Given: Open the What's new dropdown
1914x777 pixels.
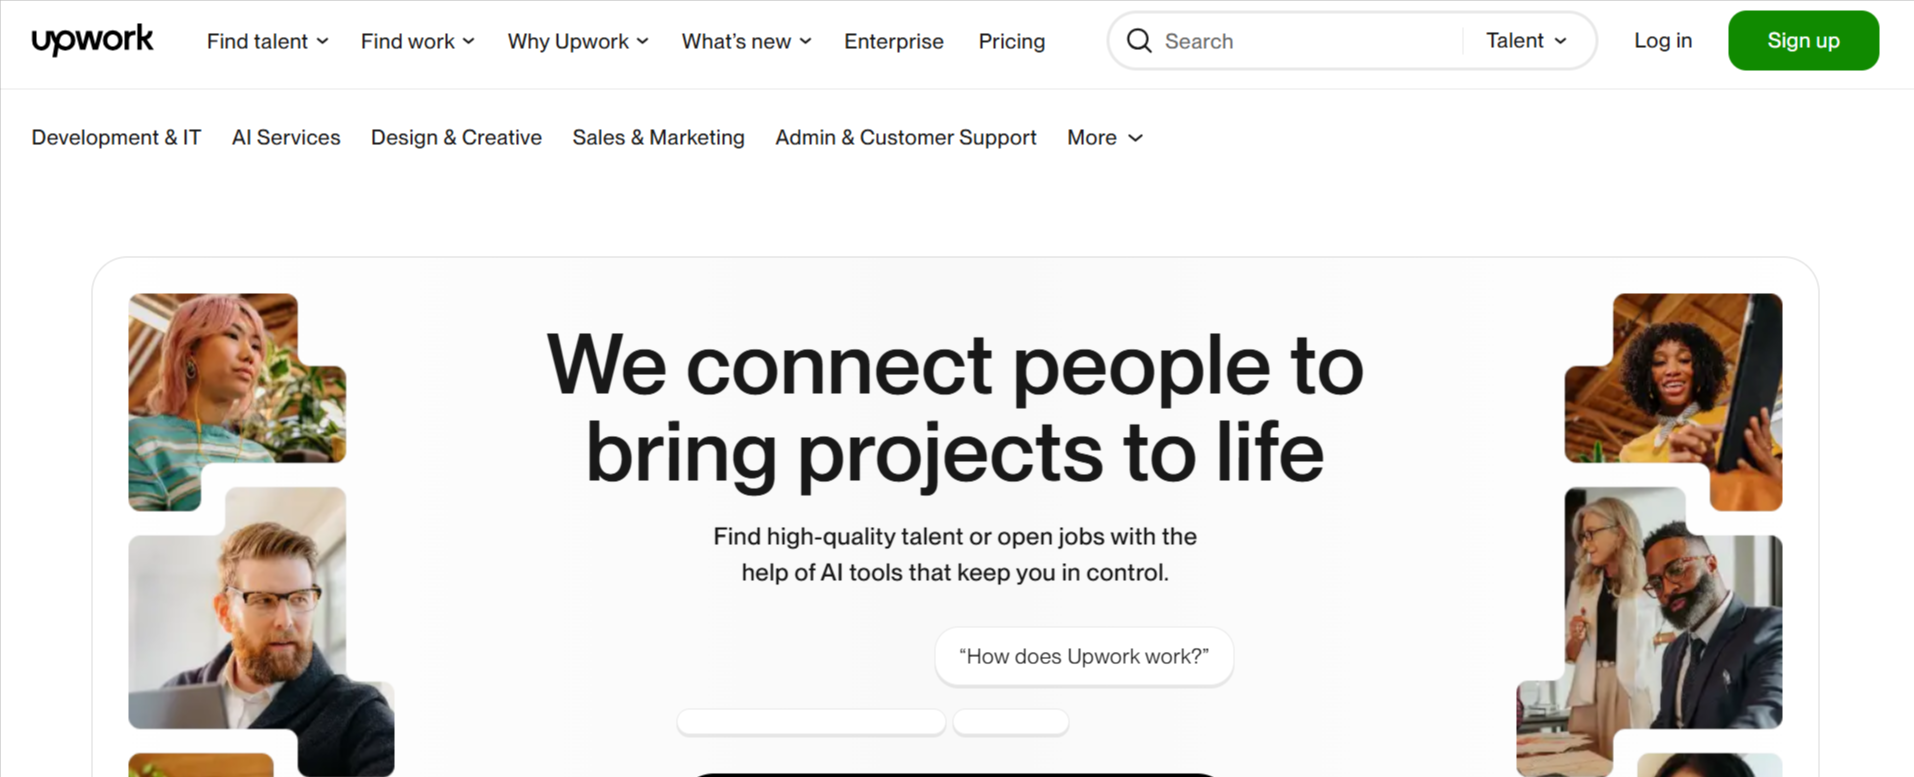Looking at the screenshot, I should pyautogui.click(x=746, y=41).
